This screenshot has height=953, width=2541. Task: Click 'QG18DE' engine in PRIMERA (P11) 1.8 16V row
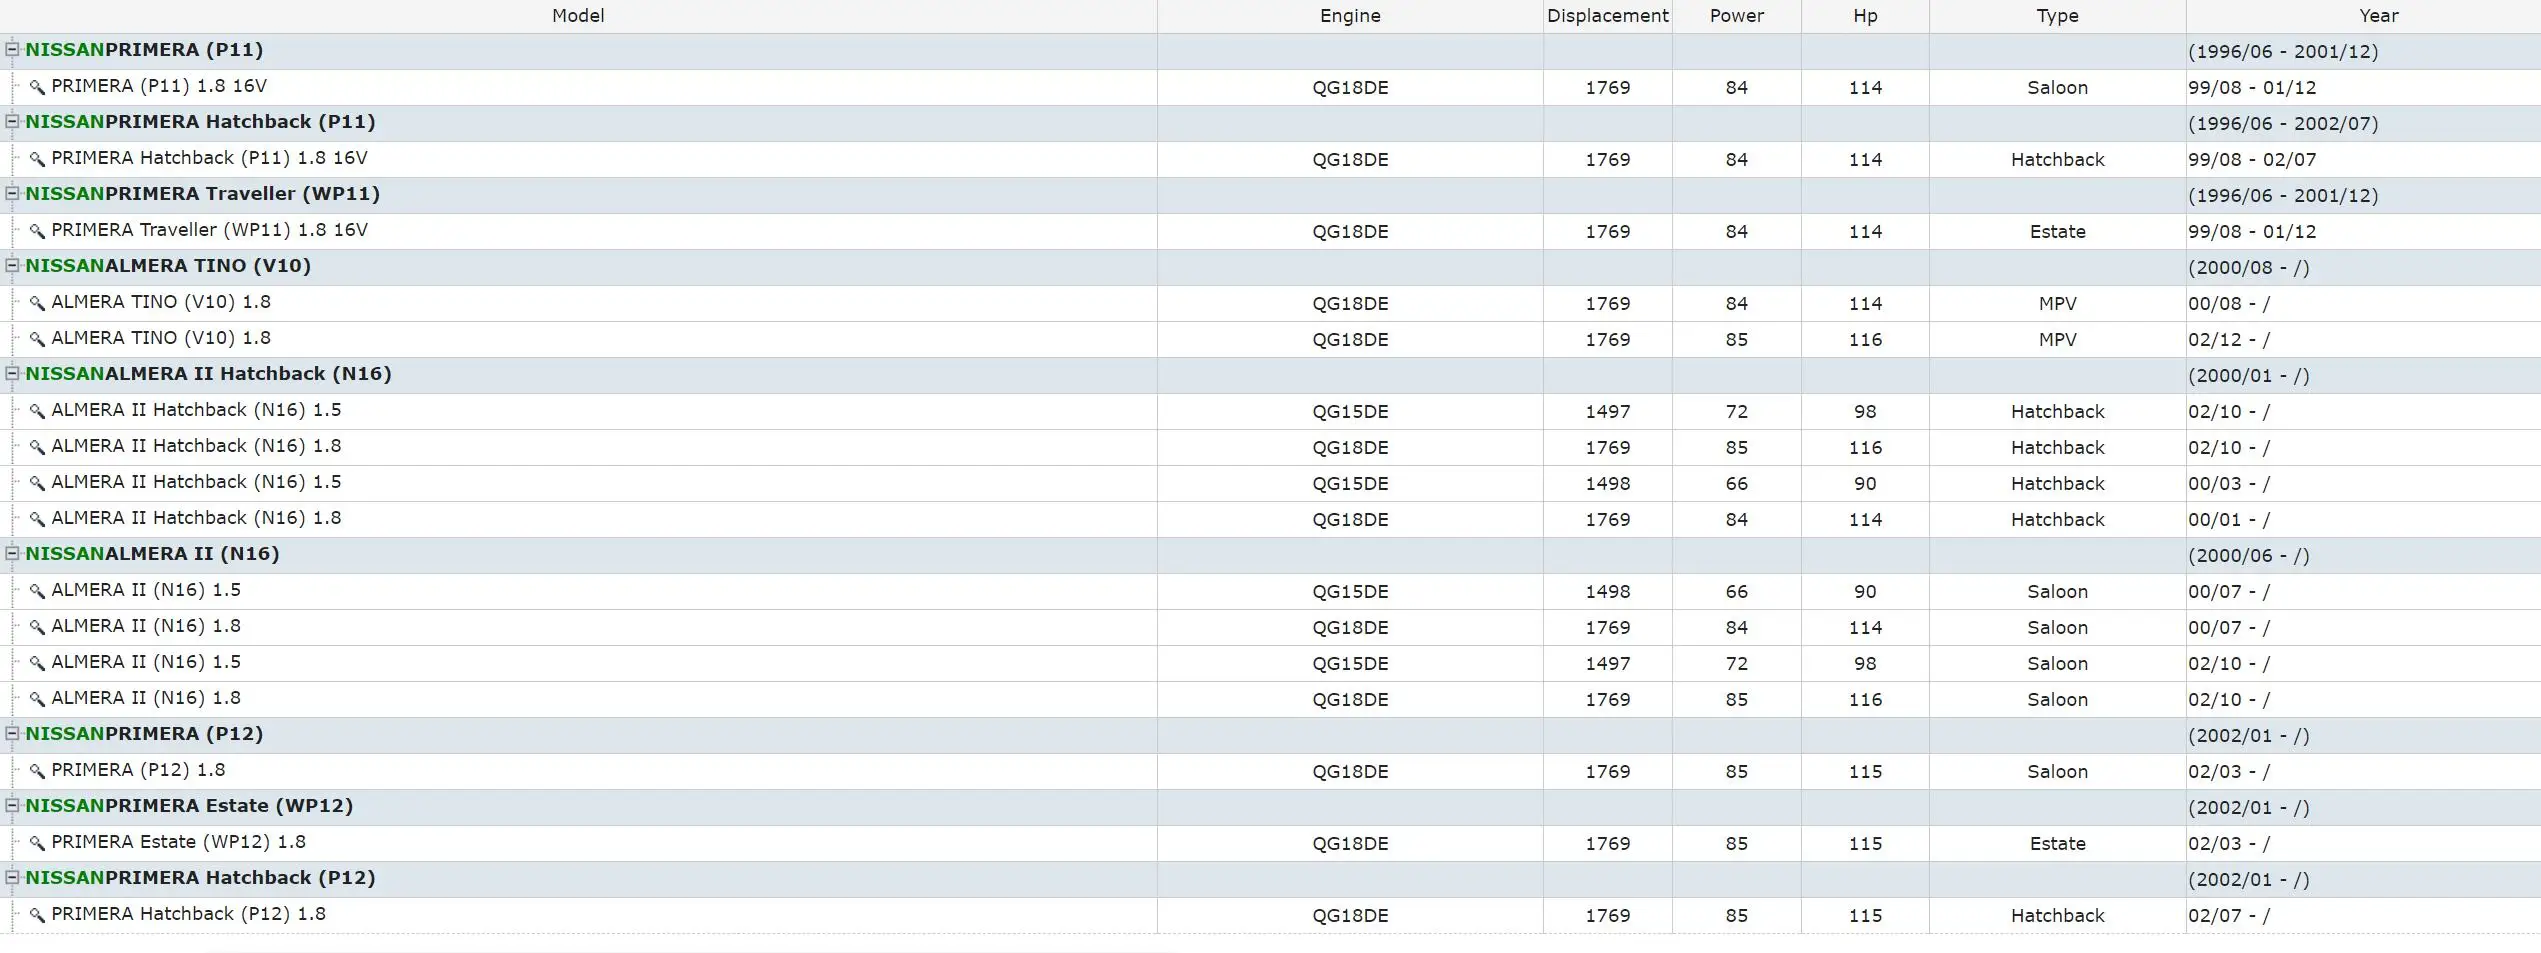pyautogui.click(x=1350, y=88)
